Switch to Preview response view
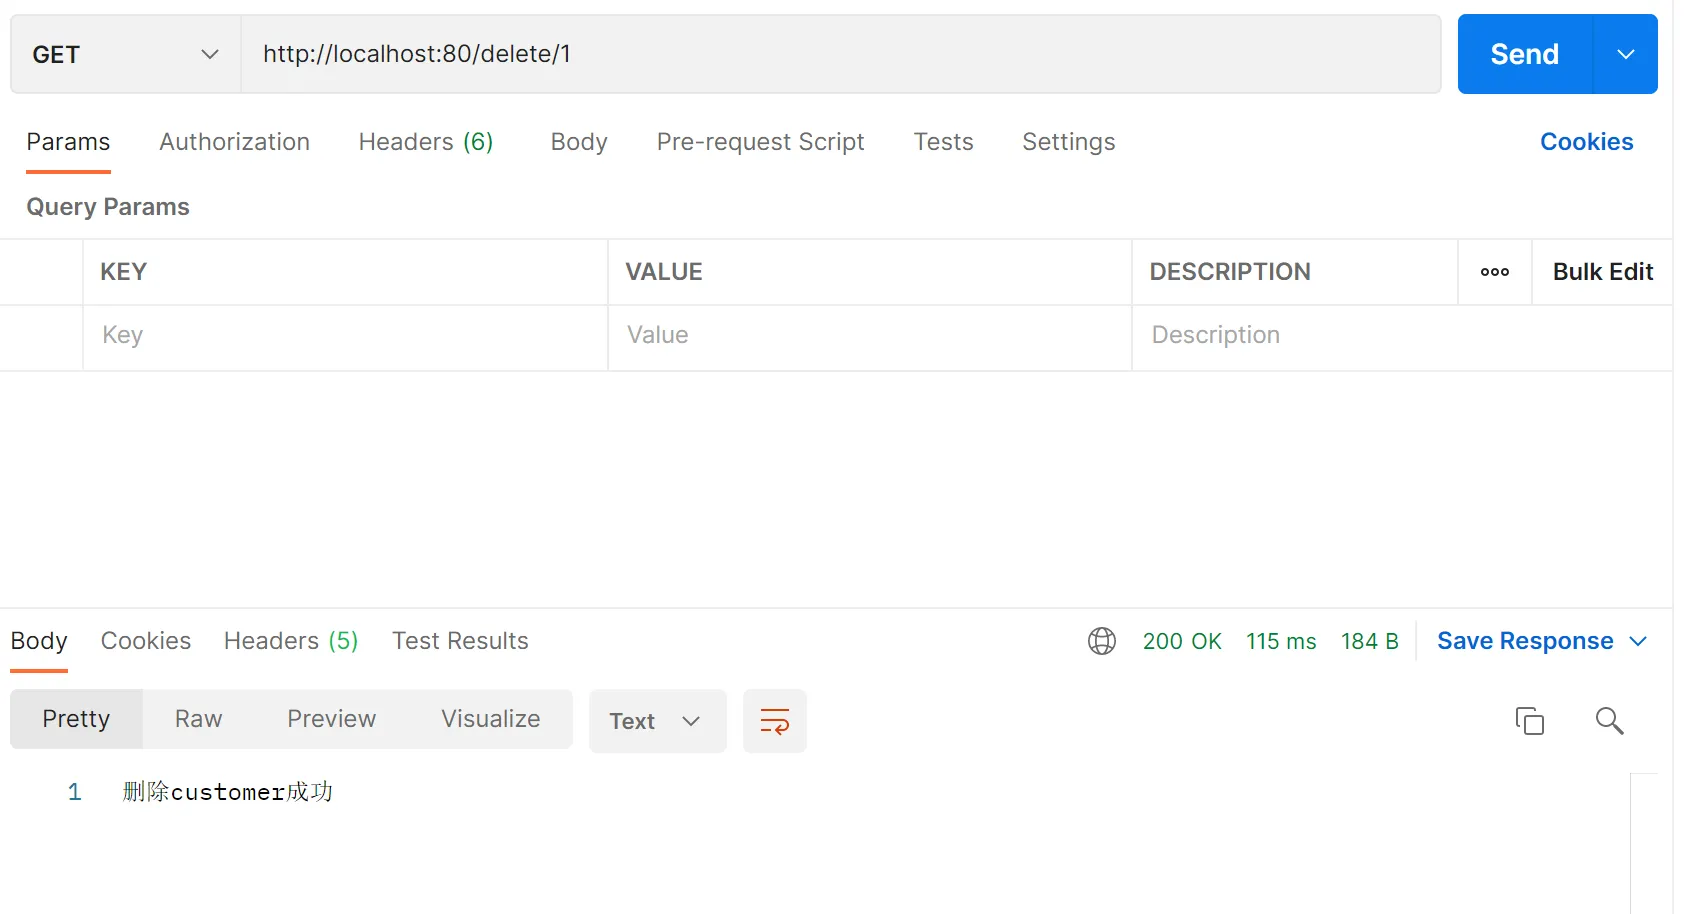Viewport: 1684px width, 914px height. click(331, 719)
